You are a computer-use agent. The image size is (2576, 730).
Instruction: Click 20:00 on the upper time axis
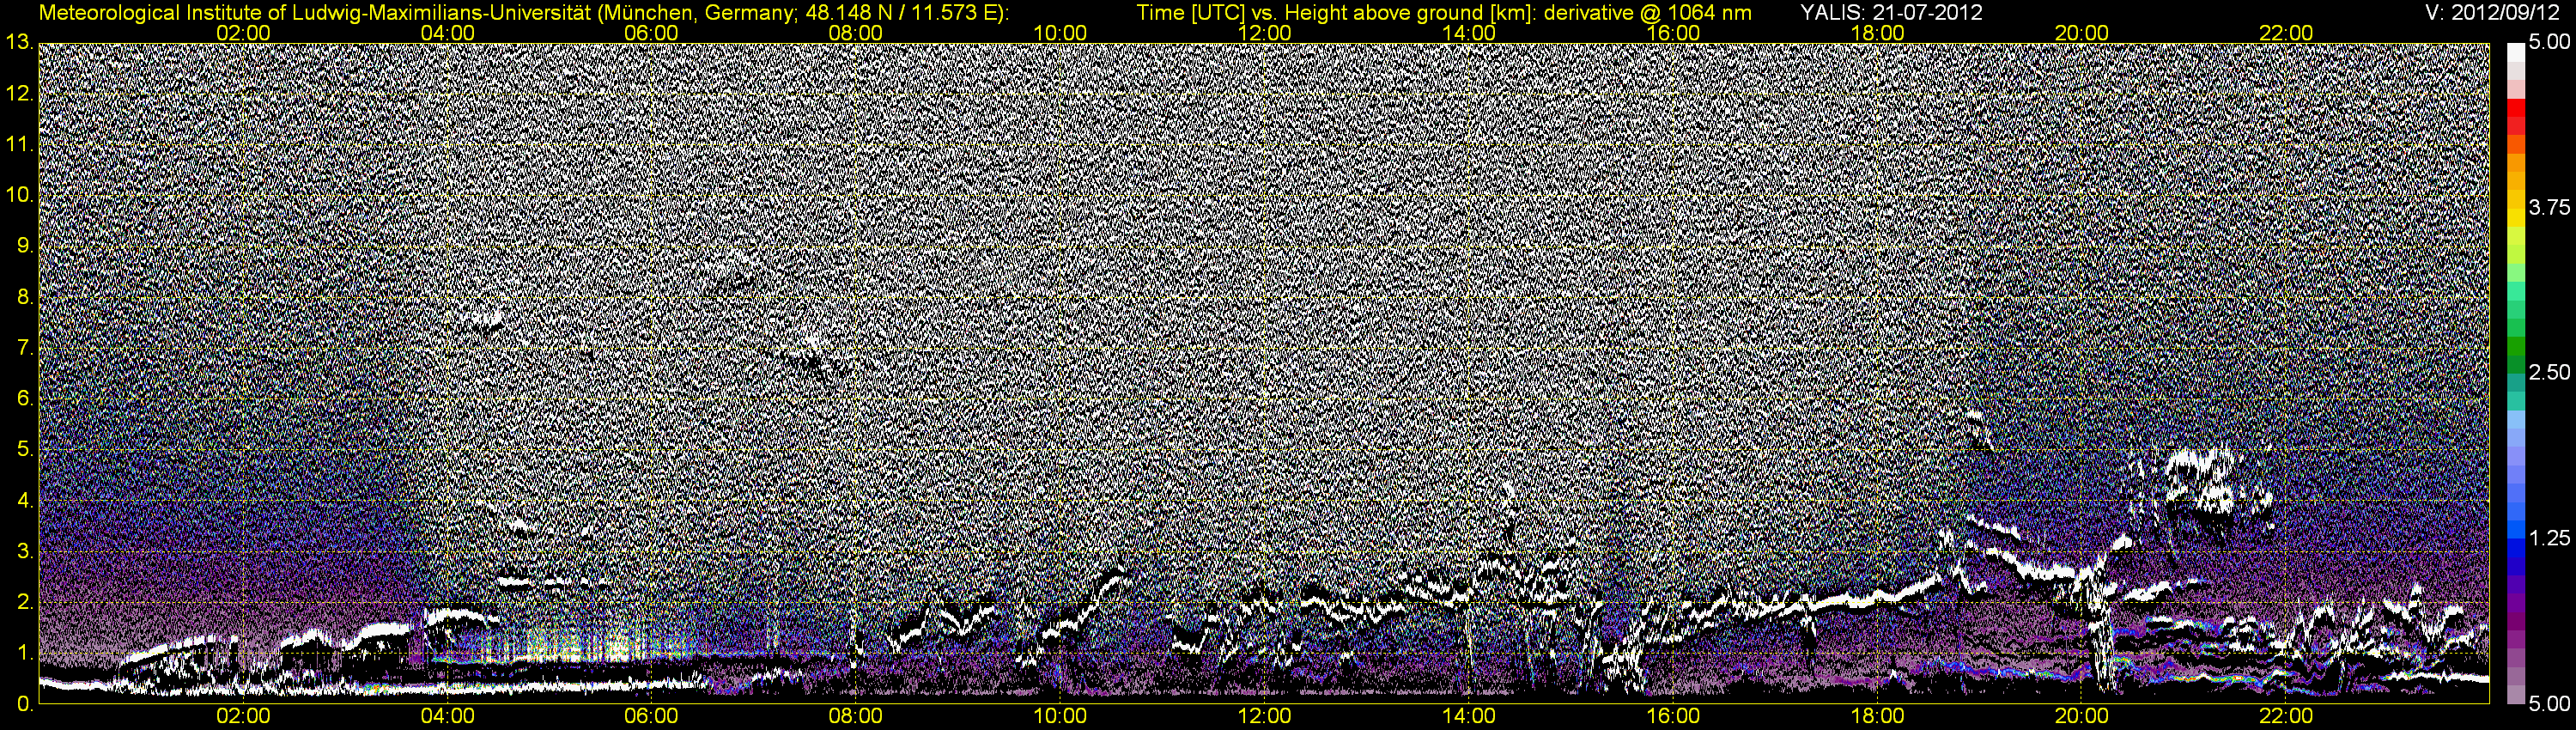click(2082, 33)
